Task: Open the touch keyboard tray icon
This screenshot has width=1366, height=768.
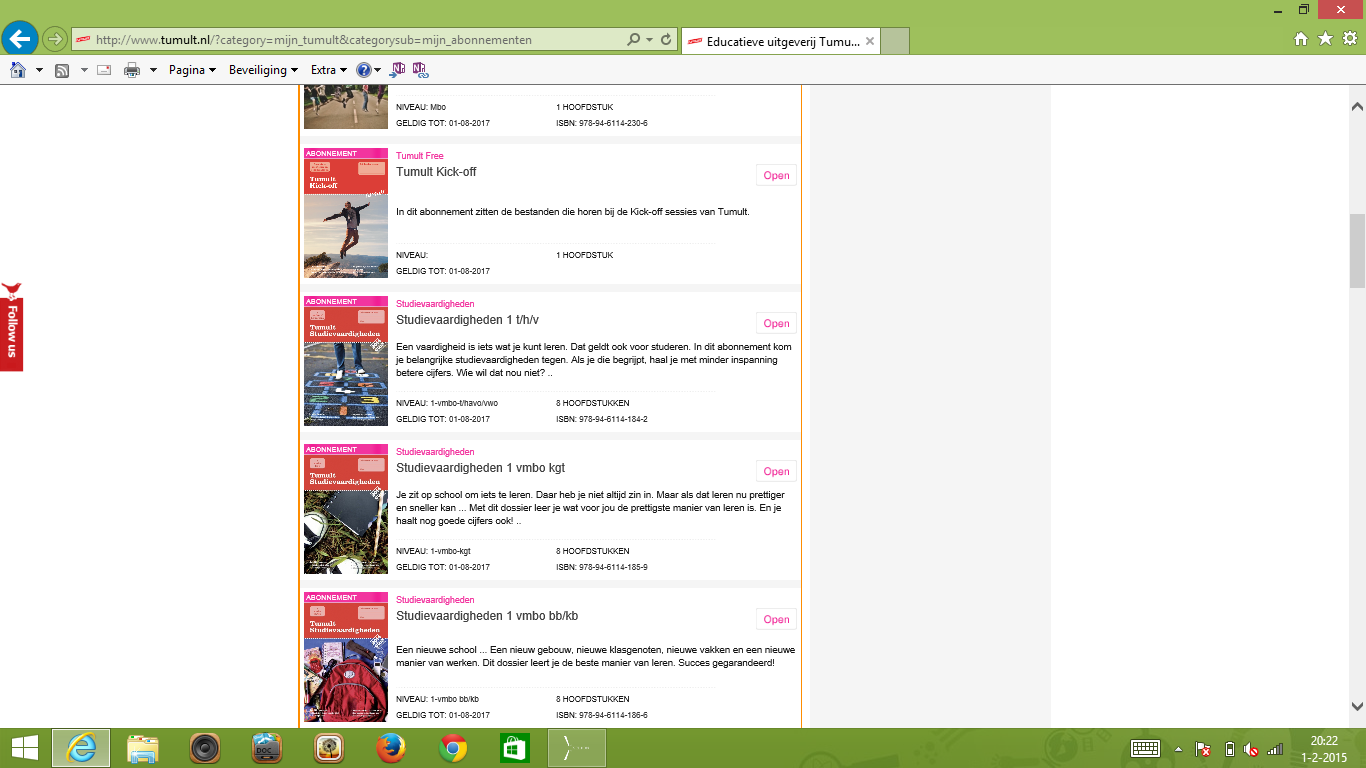Action: tap(1145, 748)
